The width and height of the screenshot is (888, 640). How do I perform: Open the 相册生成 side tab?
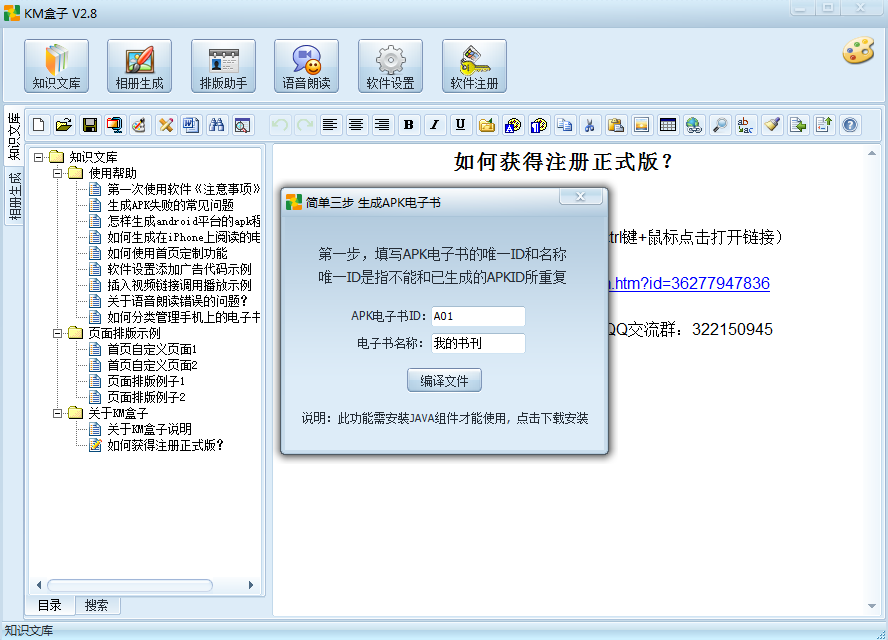(x=12, y=193)
